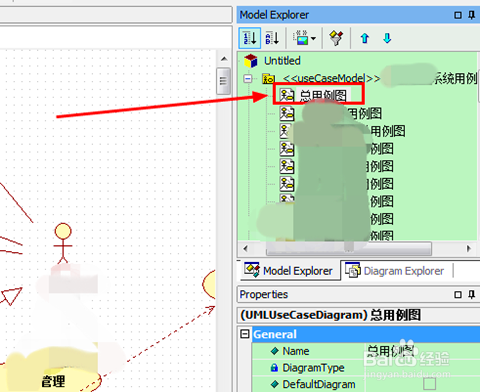Switch to the Diagram Explorer tab

(x=395, y=271)
